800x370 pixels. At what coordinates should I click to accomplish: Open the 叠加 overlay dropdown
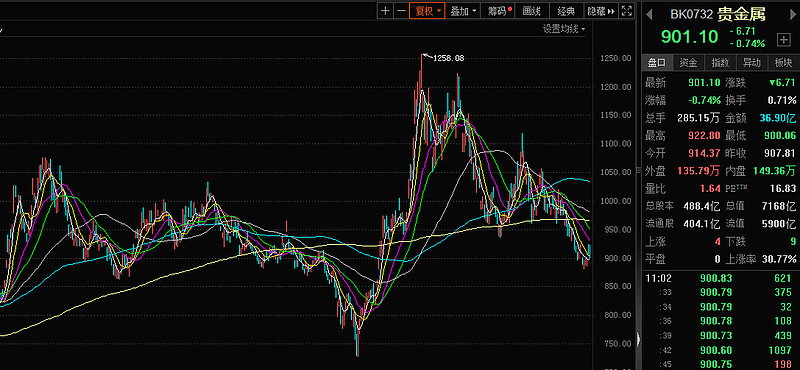(463, 11)
